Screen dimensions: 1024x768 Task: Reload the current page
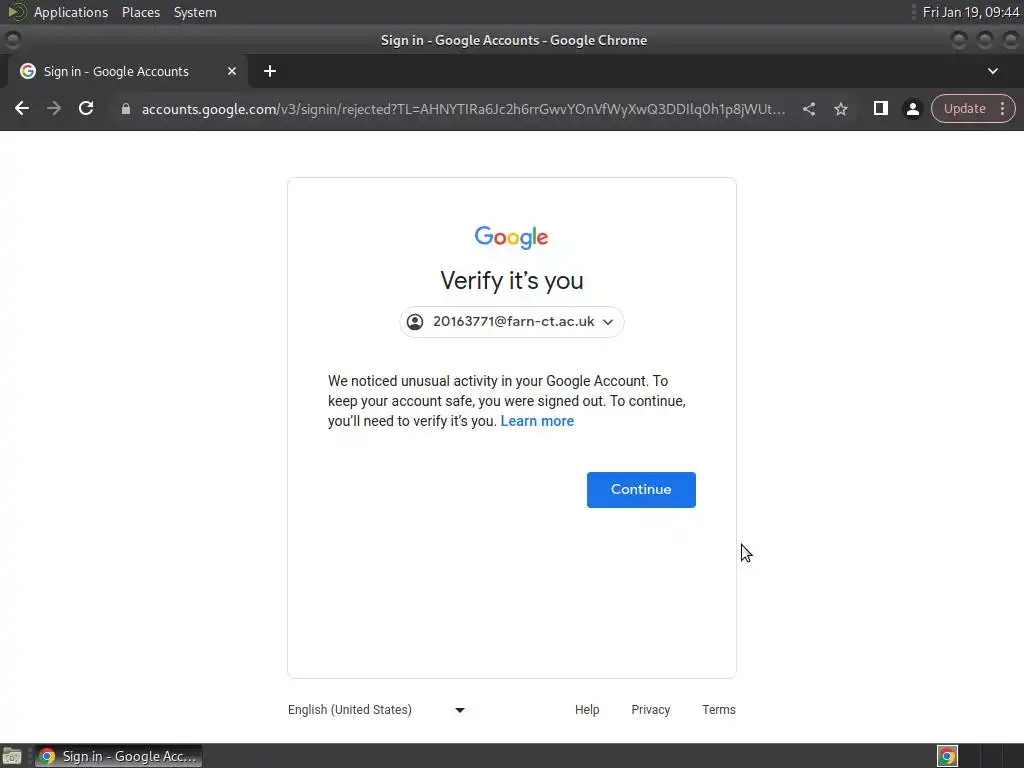pyautogui.click(x=86, y=108)
